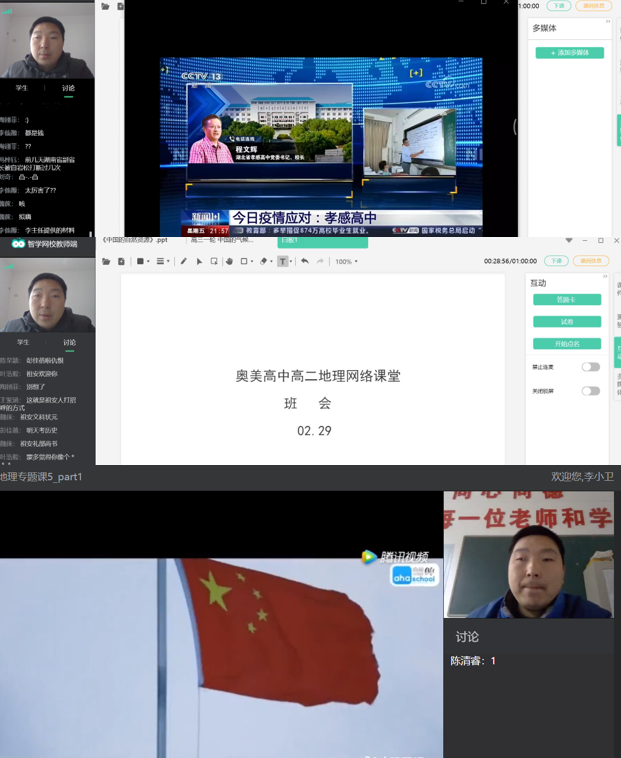
Task: Switch to 高三一轮 中国的气候 tab
Action: [222, 240]
